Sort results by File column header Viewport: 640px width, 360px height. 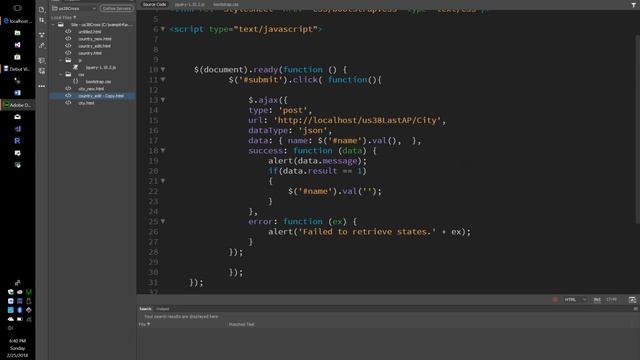(x=144, y=324)
